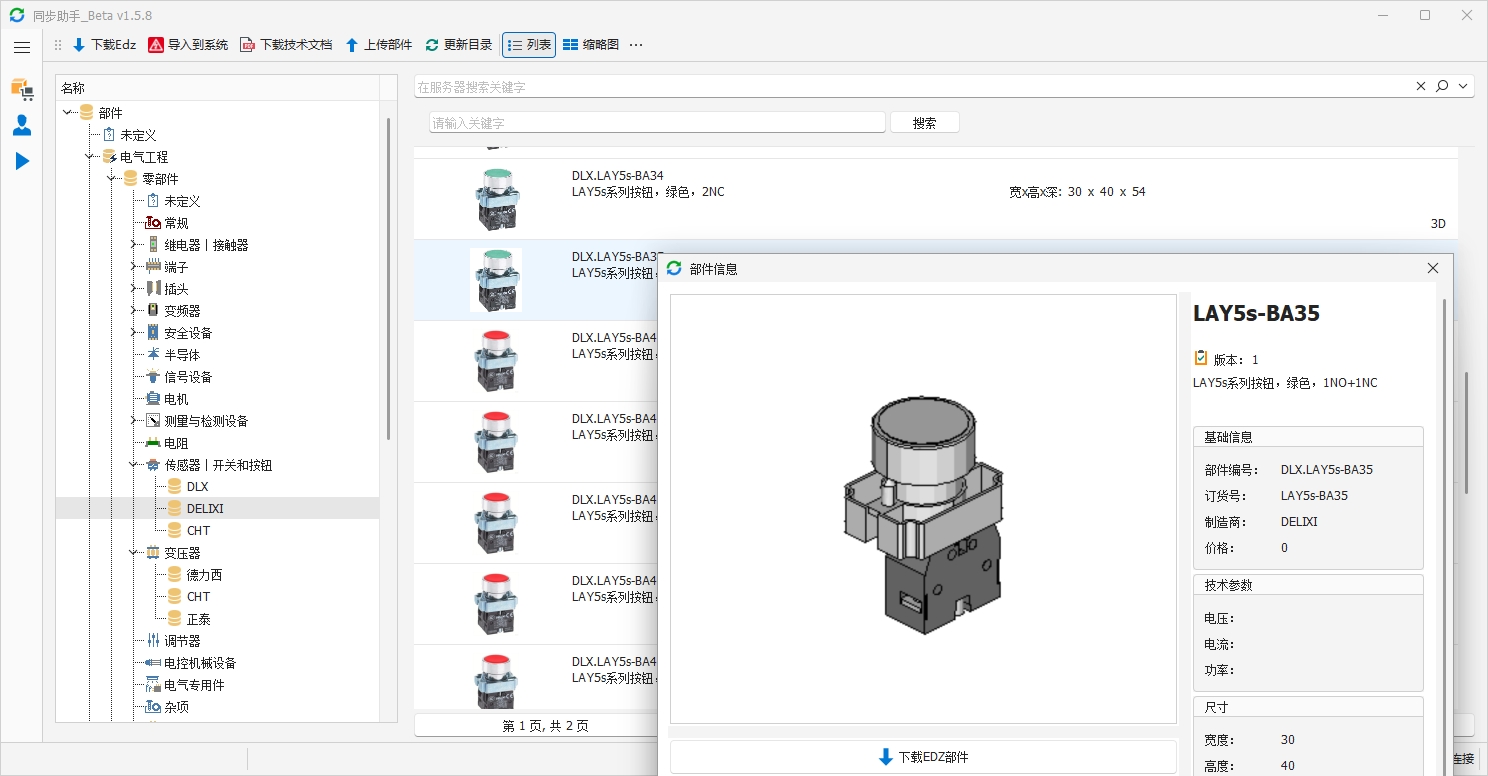Select the 正泰 folder
This screenshot has height=776, width=1488.
pyautogui.click(x=198, y=619)
